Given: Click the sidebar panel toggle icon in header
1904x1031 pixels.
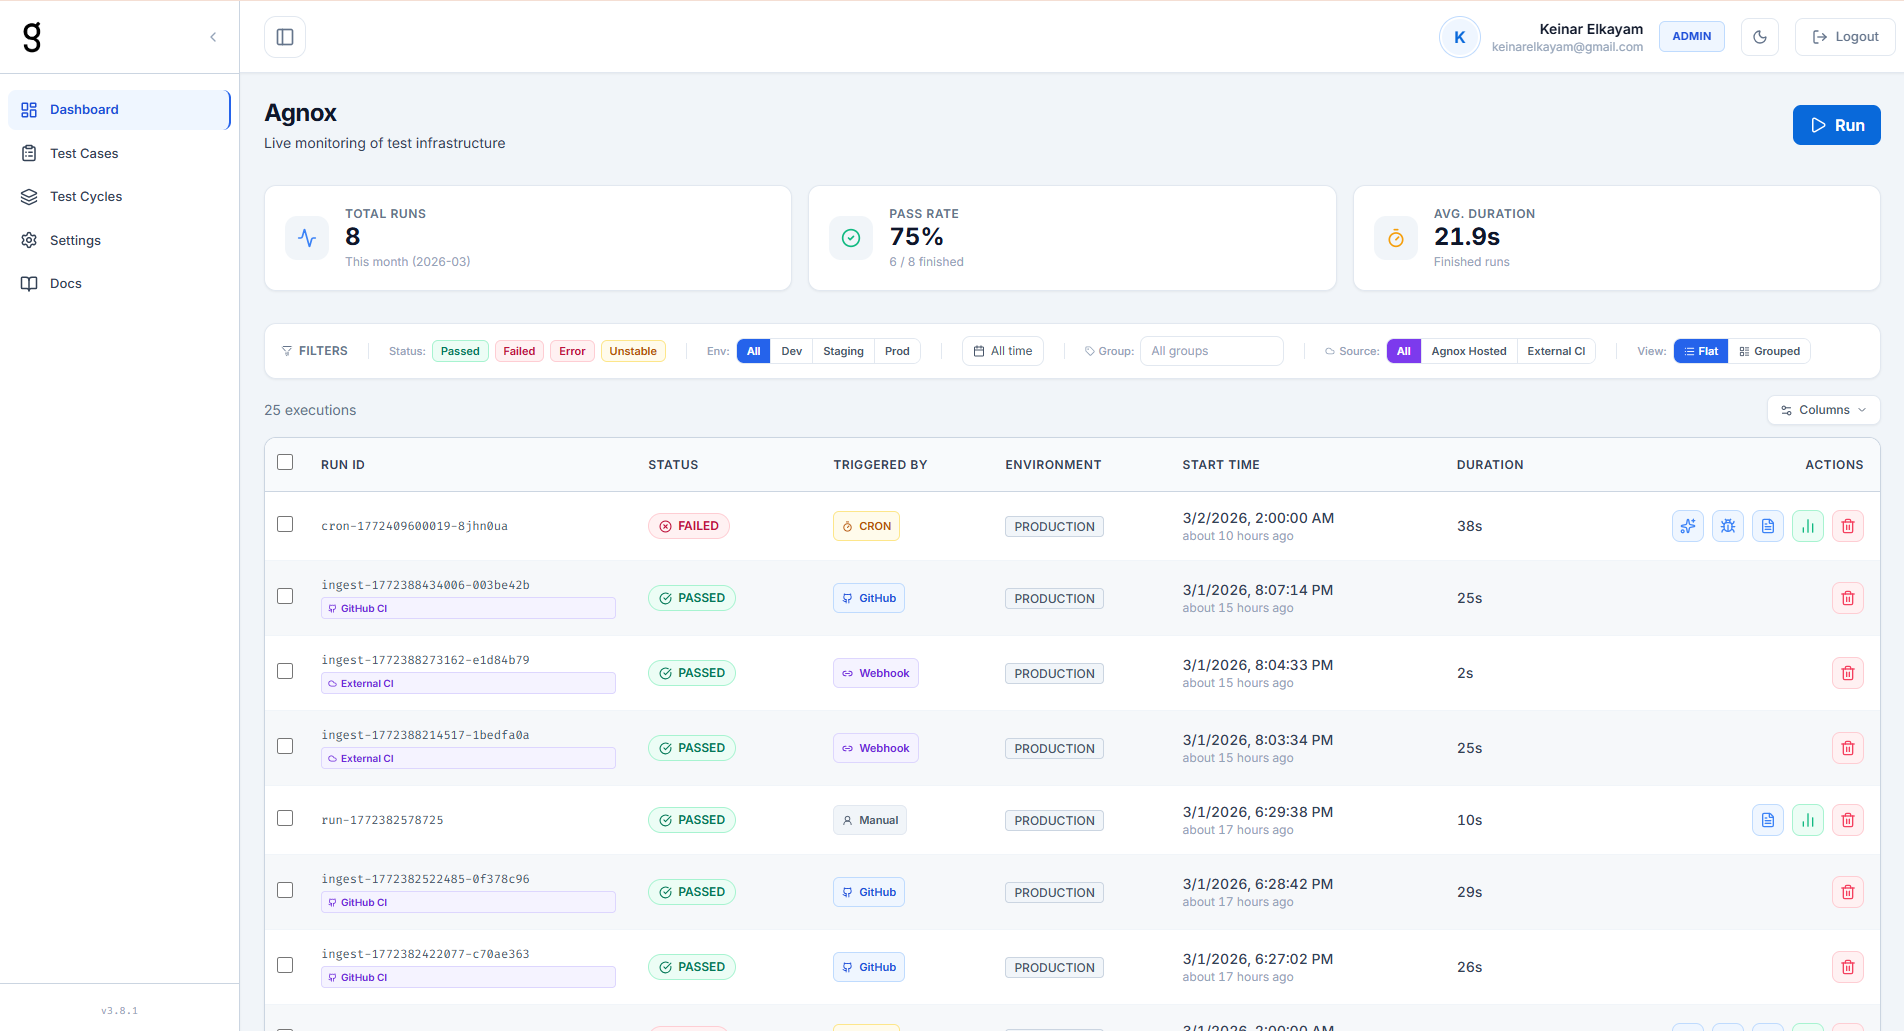Looking at the screenshot, I should click(x=285, y=37).
